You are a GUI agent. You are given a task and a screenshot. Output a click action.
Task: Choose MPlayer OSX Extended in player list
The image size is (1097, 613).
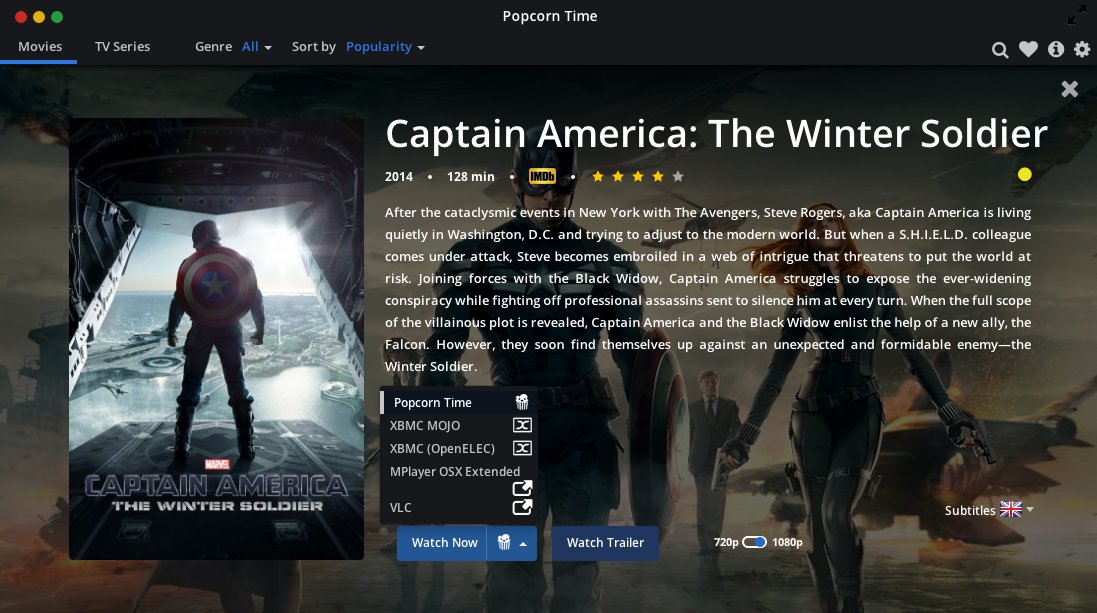[459, 479]
